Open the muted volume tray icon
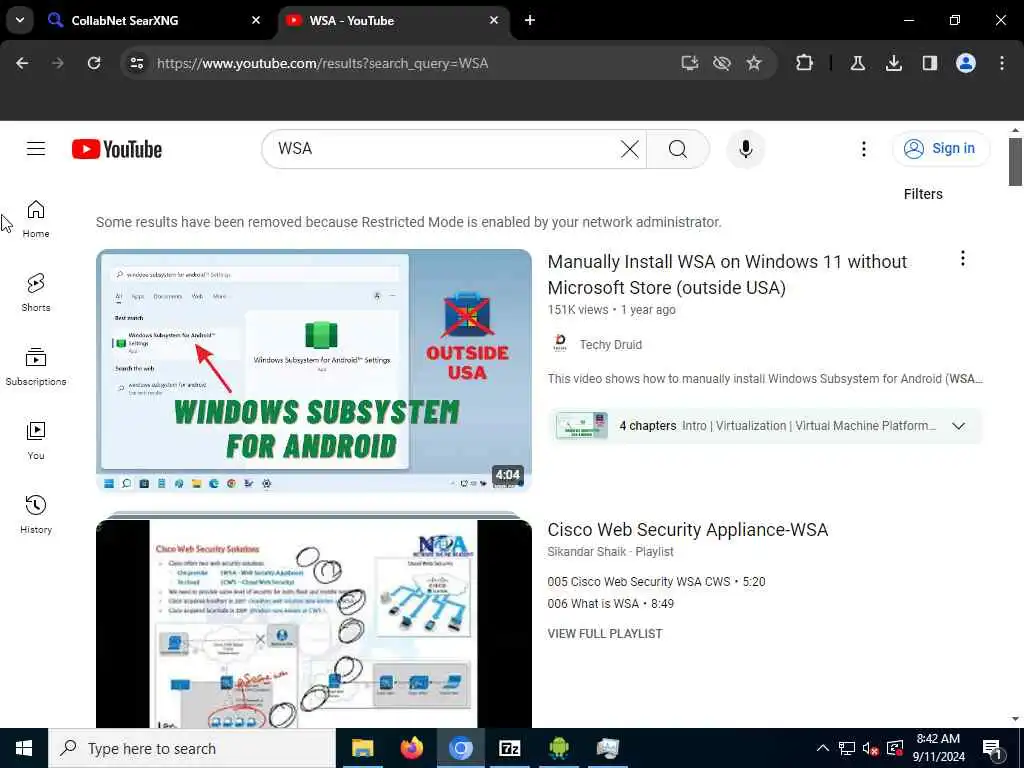This screenshot has height=768, width=1024. 871,748
